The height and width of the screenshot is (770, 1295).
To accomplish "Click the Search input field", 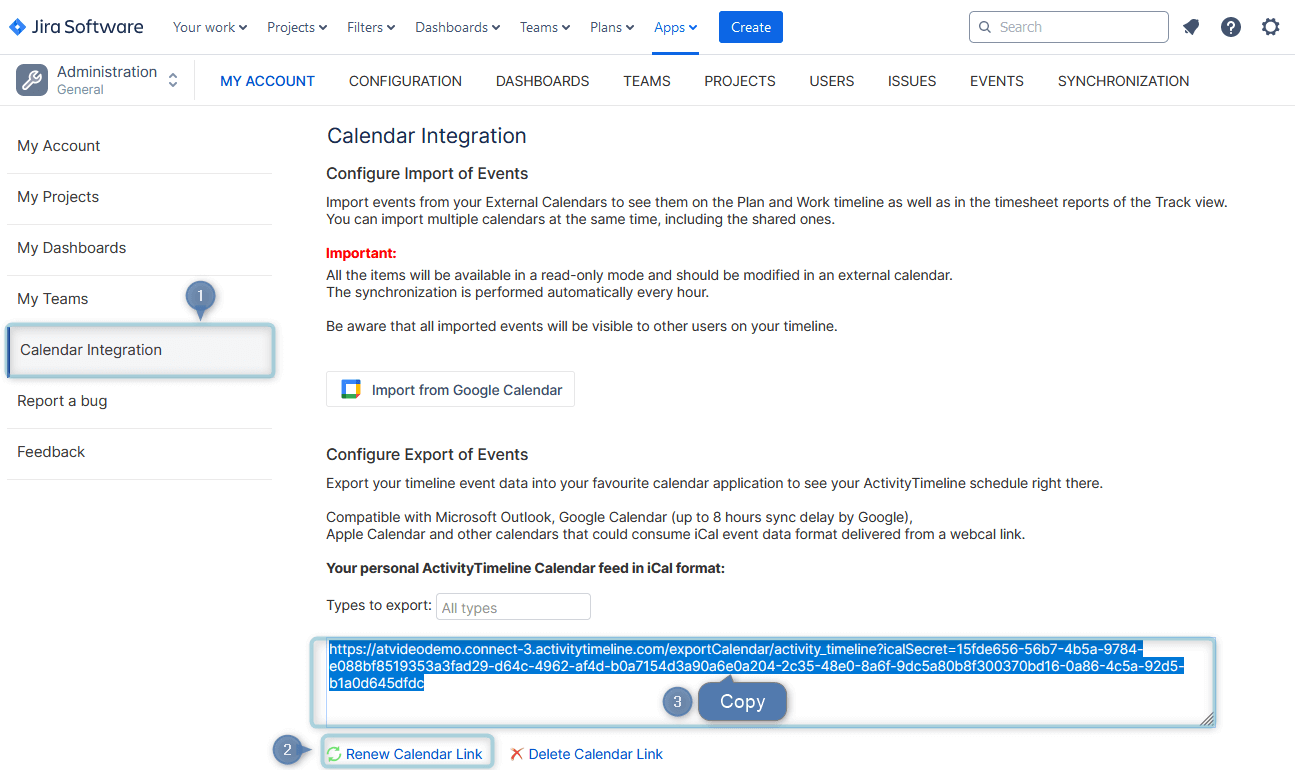I will click(x=1069, y=27).
